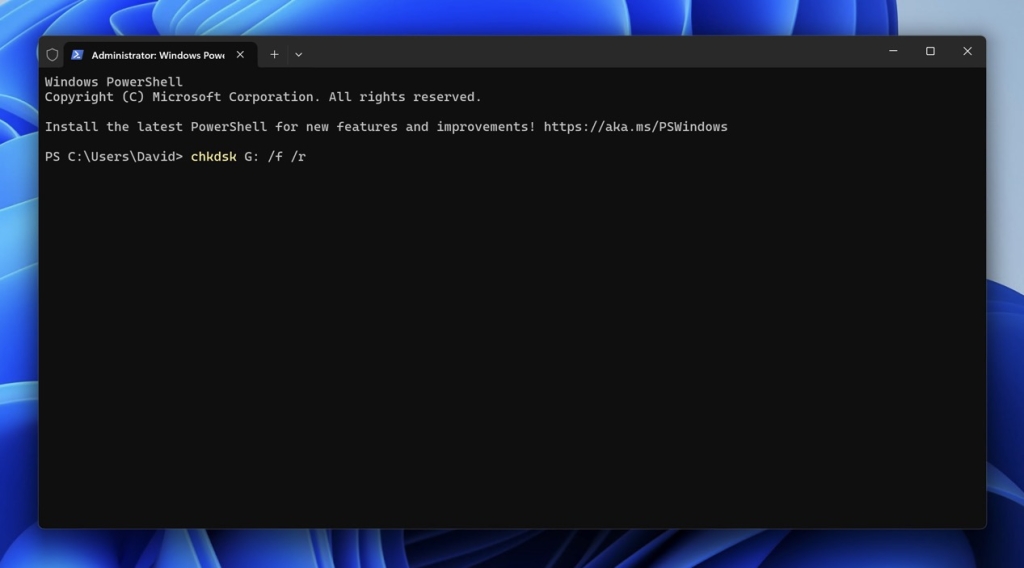Click the PowerShell icon on the tab

[x=77, y=55]
